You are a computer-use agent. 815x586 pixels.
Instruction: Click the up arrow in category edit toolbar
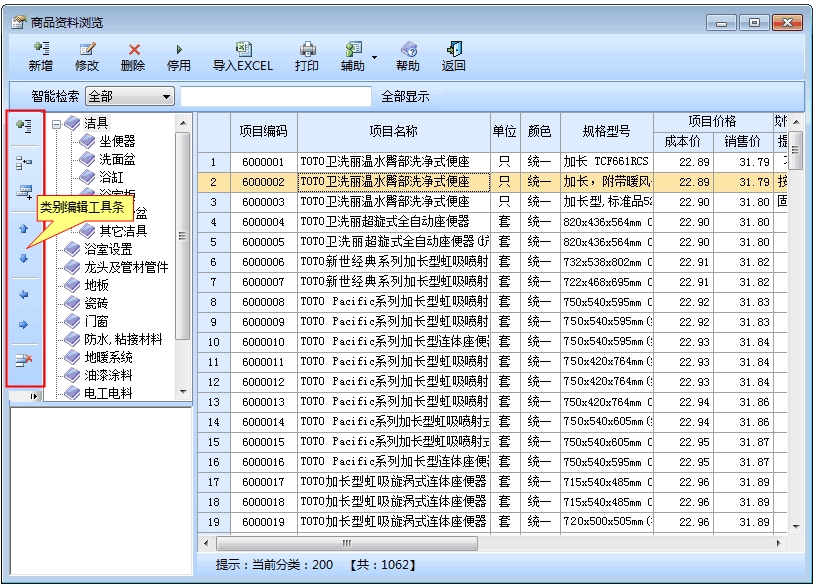[x=24, y=229]
